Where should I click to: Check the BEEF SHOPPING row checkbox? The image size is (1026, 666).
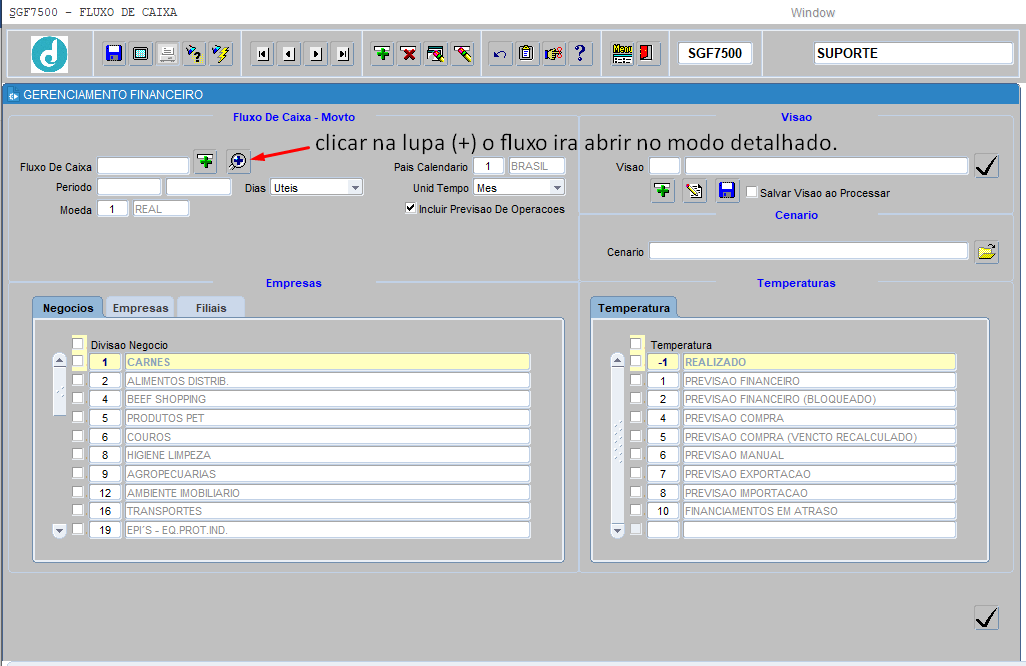[x=78, y=398]
